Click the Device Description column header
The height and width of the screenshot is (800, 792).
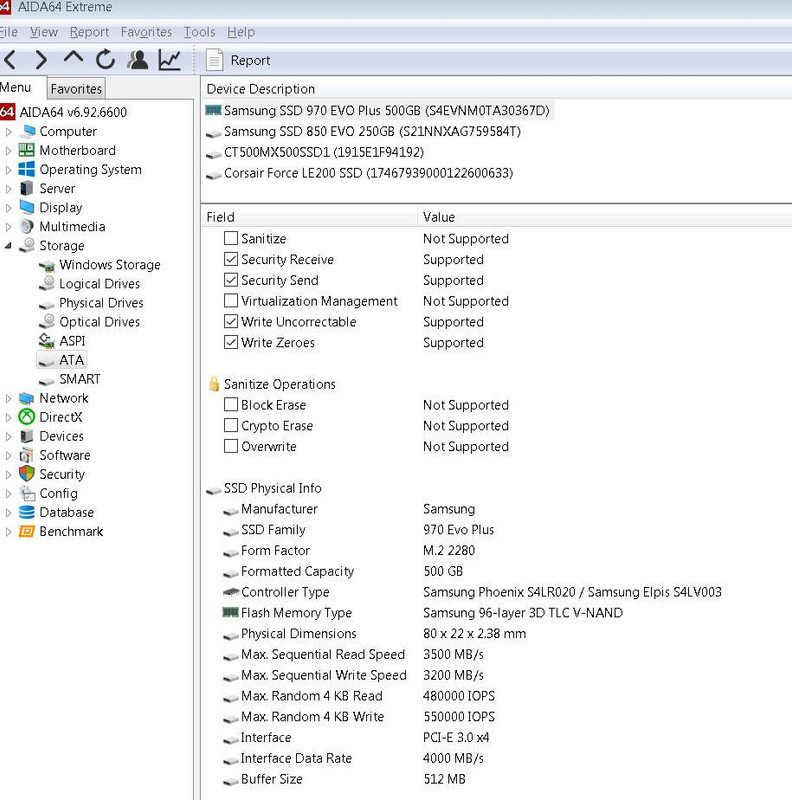497,89
